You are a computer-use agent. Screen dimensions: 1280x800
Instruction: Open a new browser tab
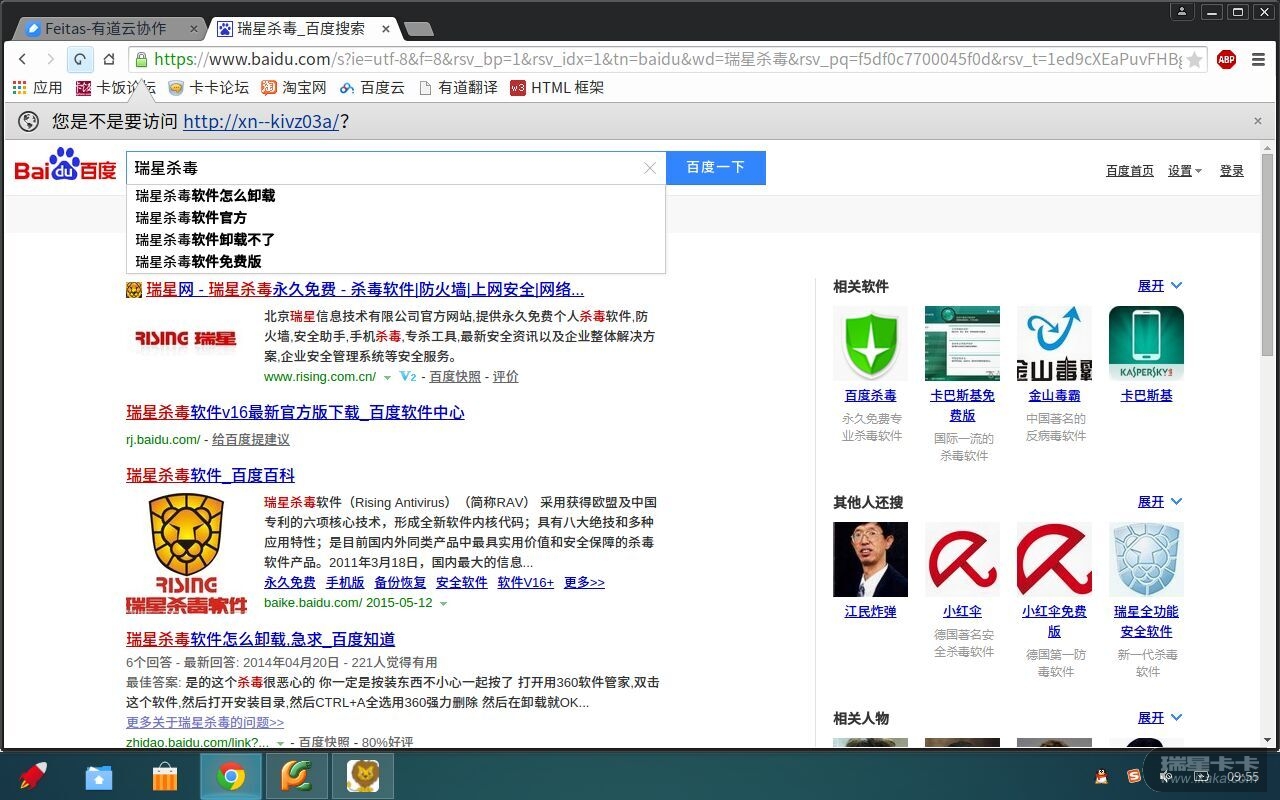coord(418,29)
